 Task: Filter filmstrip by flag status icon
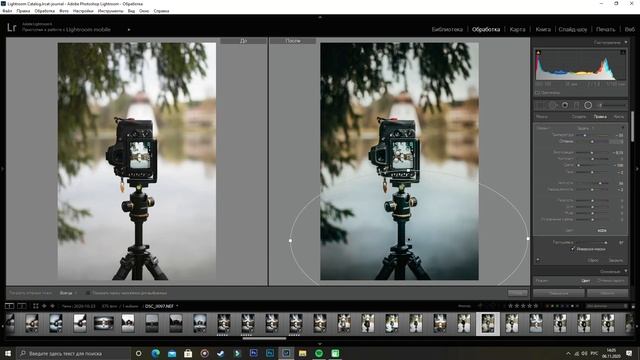[x=480, y=306]
